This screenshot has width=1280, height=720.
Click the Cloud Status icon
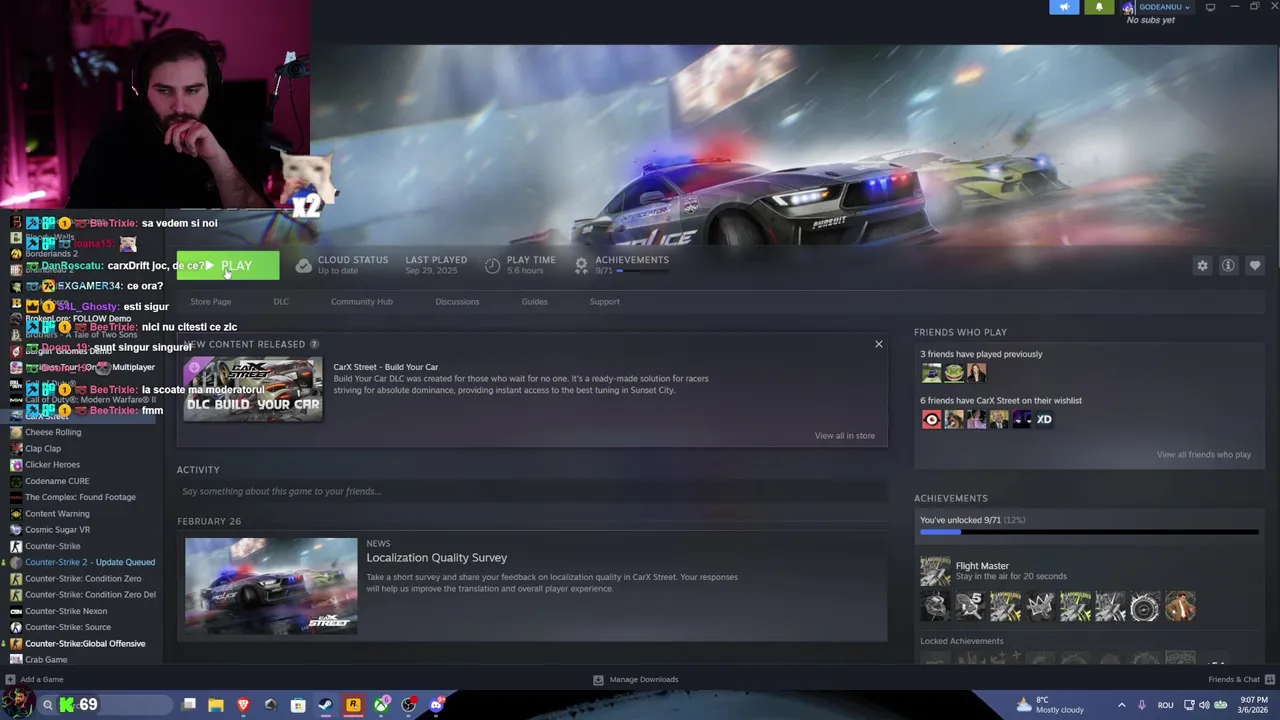[303, 265]
